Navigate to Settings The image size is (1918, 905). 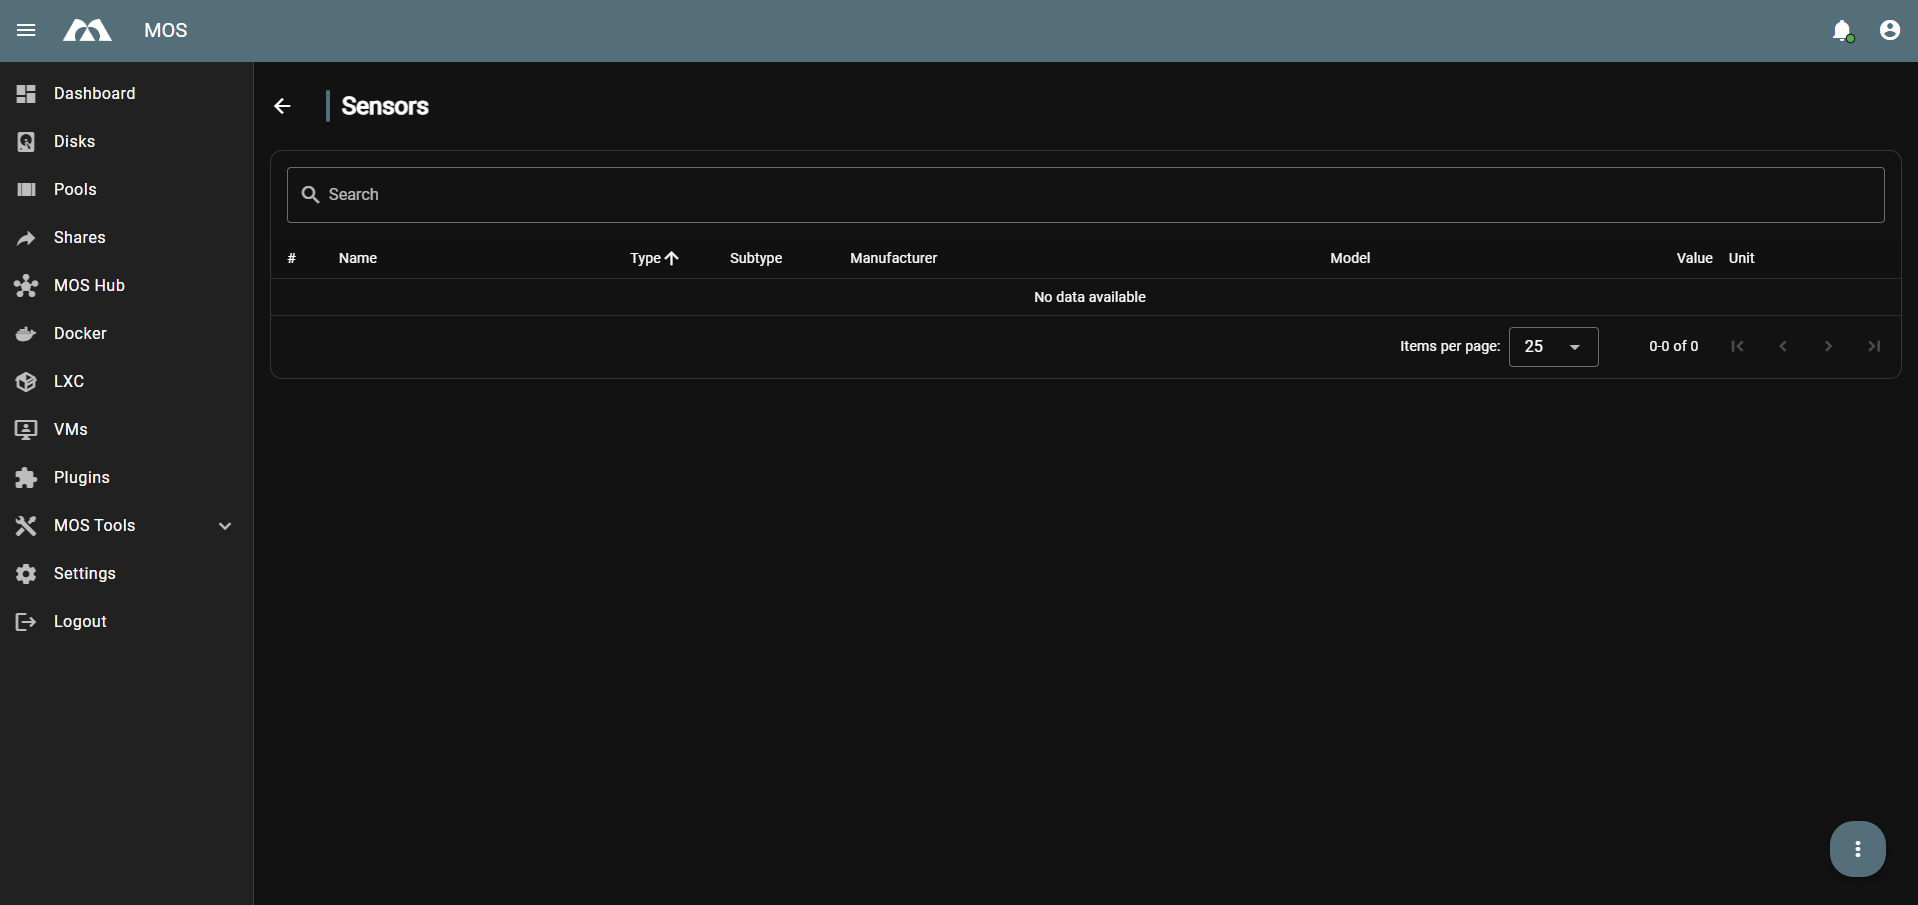[84, 573]
